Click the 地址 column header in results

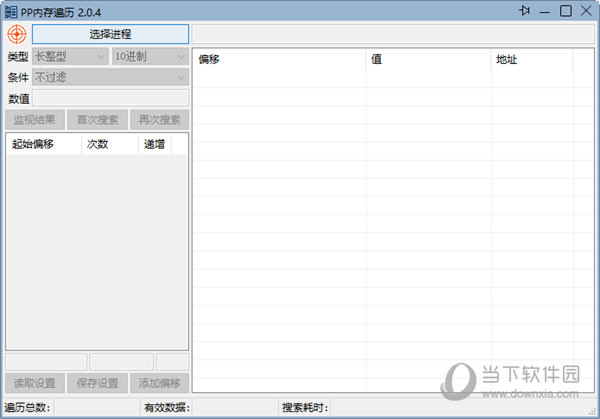tap(532, 59)
